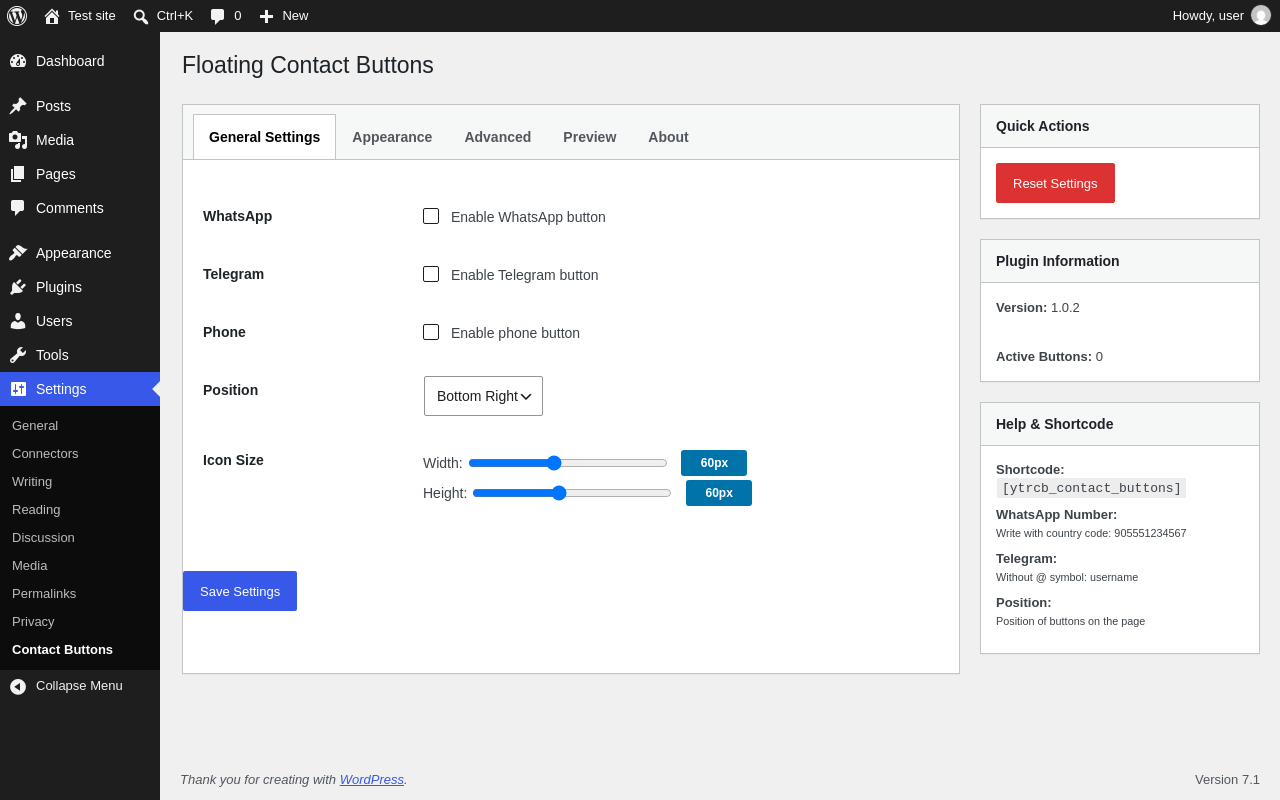Click the Save Settings button
The width and height of the screenshot is (1280, 800).
(240, 591)
